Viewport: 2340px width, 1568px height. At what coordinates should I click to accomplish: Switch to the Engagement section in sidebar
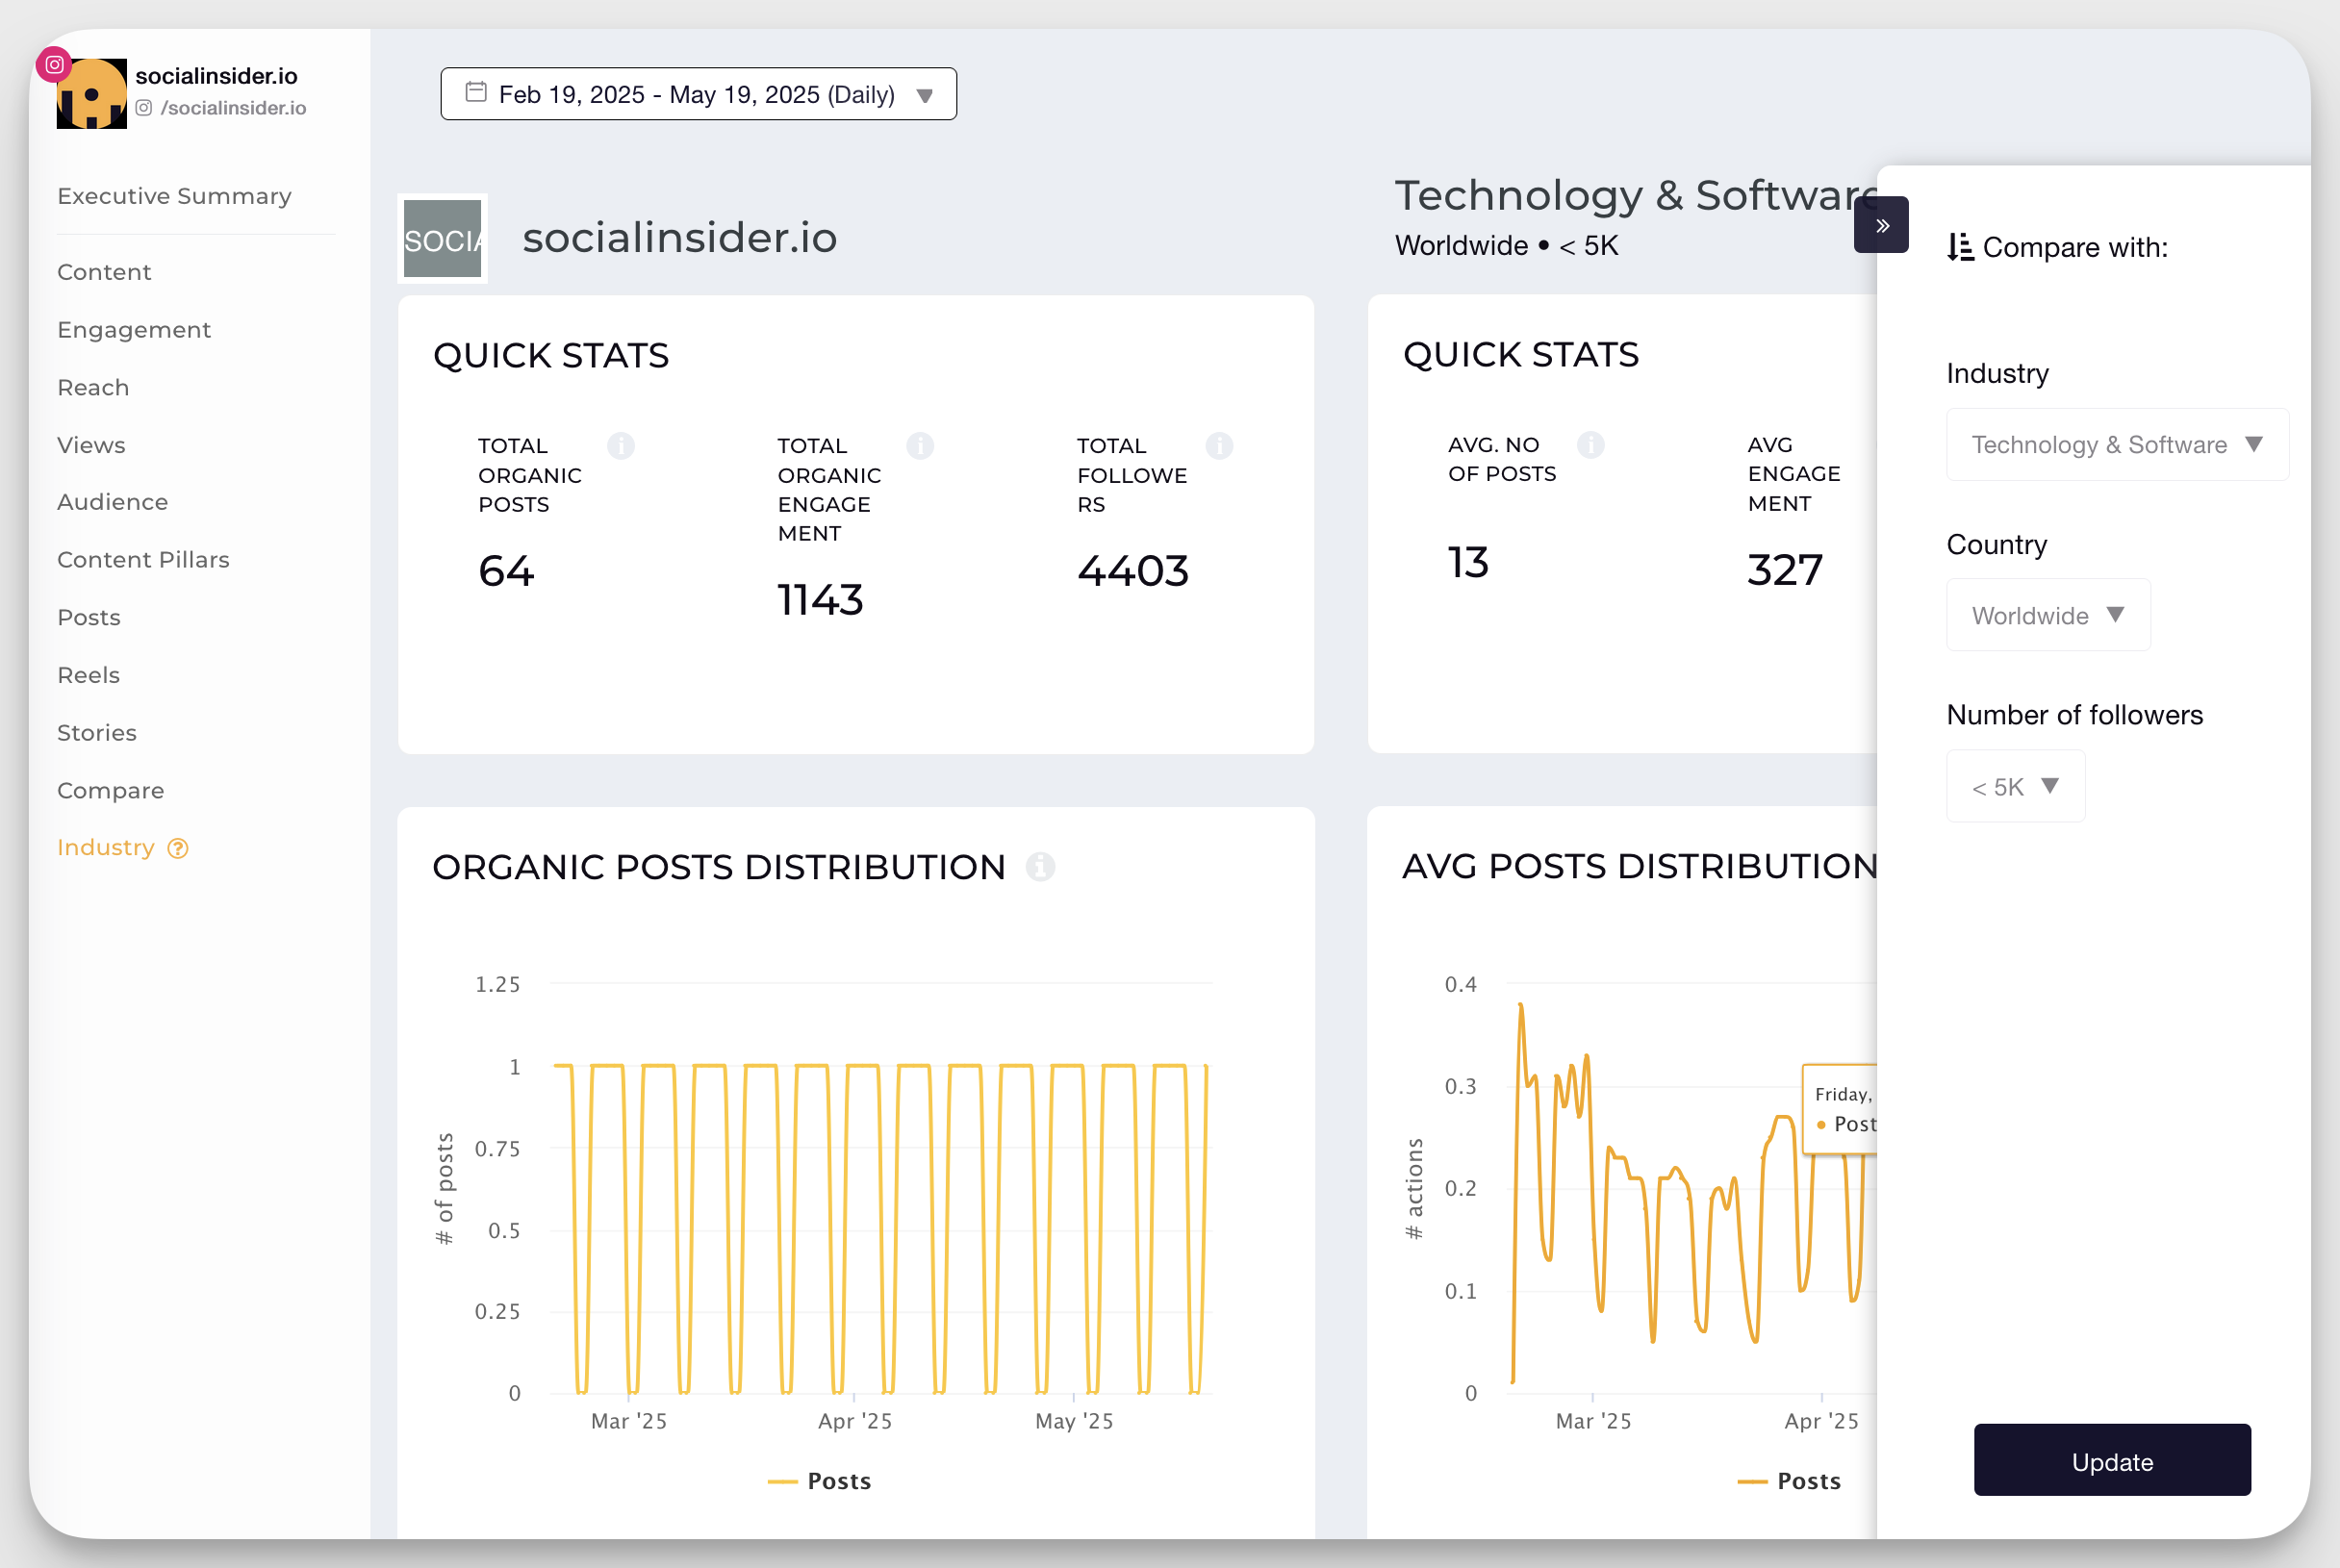point(134,329)
